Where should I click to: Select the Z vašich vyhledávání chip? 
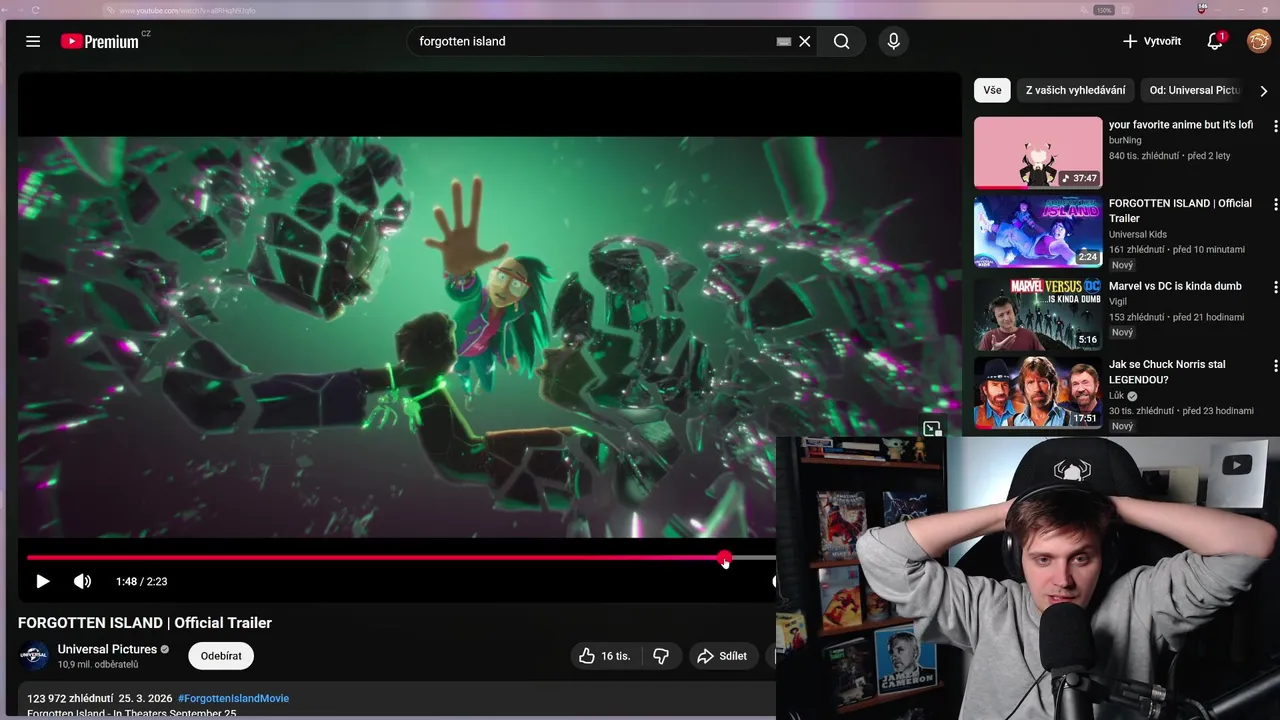pyautogui.click(x=1075, y=90)
